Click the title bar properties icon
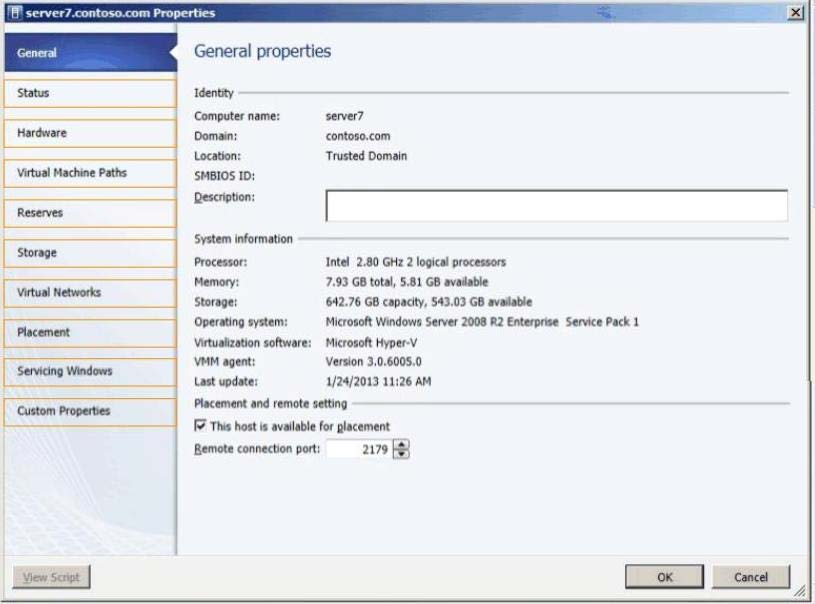 [x=15, y=12]
